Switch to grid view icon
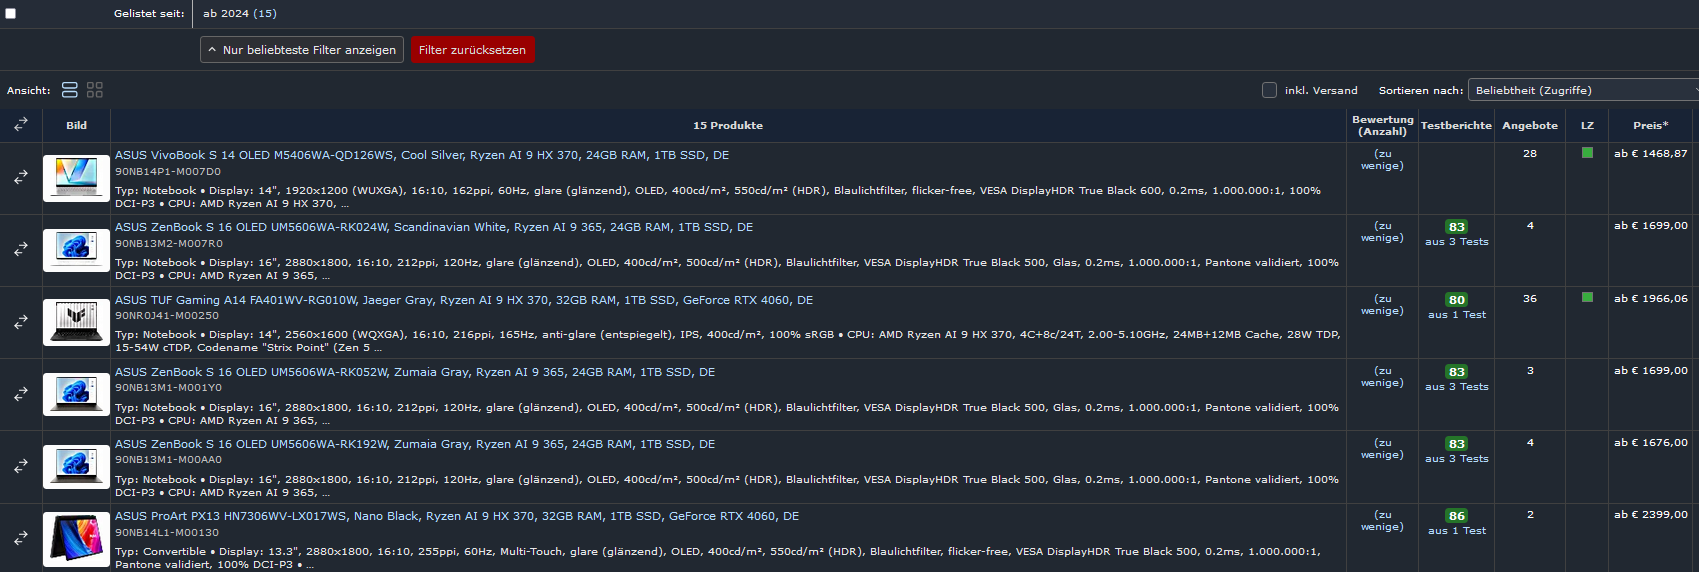1699x572 pixels. [95, 90]
